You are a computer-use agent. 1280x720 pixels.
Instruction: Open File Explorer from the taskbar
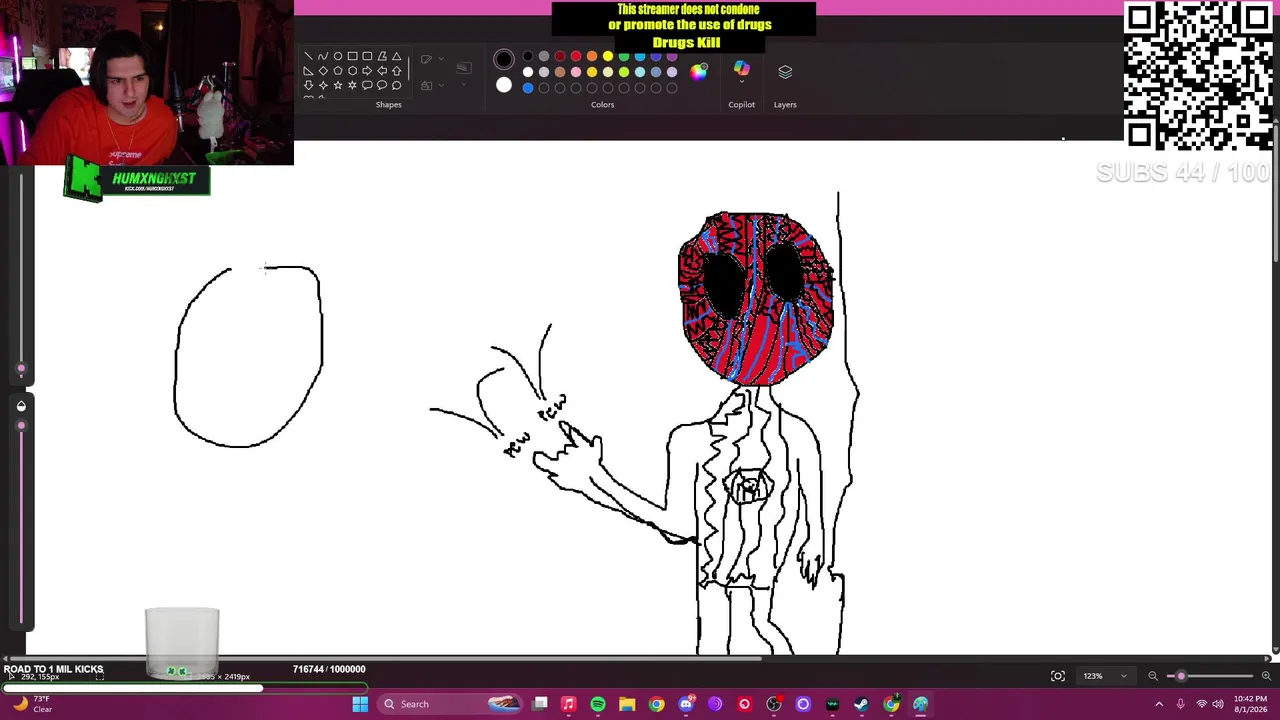click(627, 704)
